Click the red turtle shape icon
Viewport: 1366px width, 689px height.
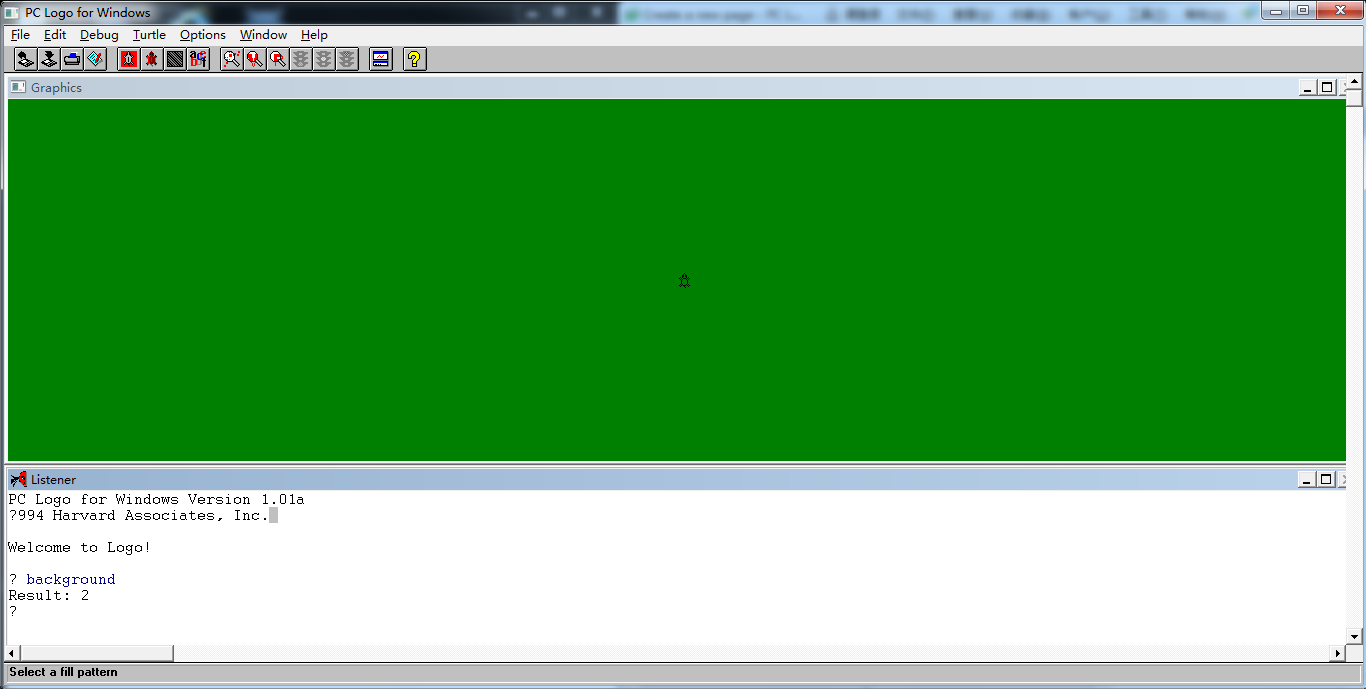152,59
